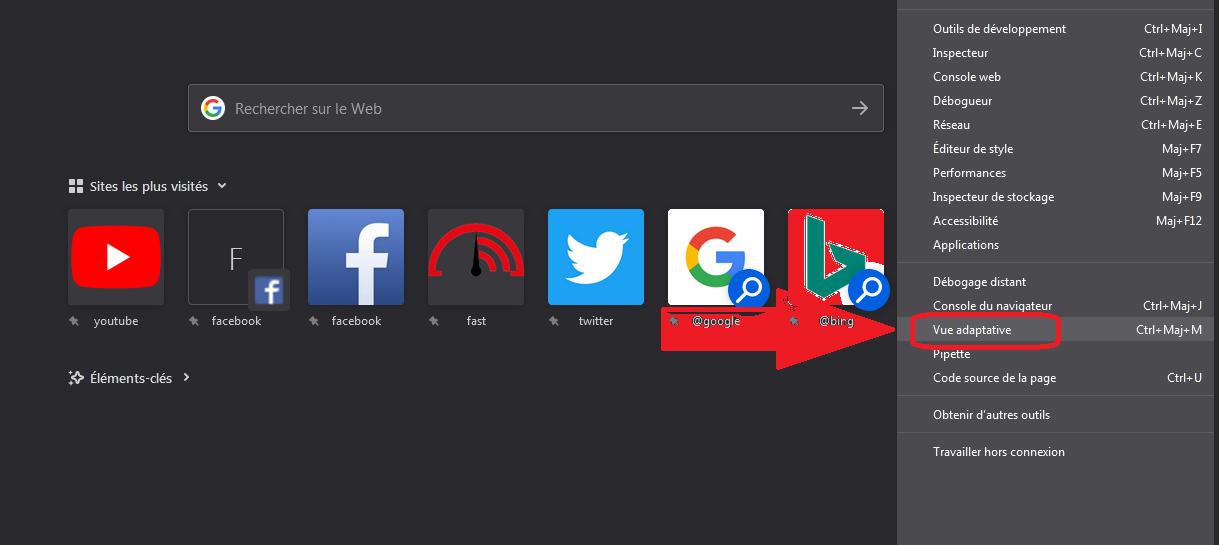Screen dimensions: 1219x545
Task: Open the blue facebook logo tile
Action: click(356, 257)
